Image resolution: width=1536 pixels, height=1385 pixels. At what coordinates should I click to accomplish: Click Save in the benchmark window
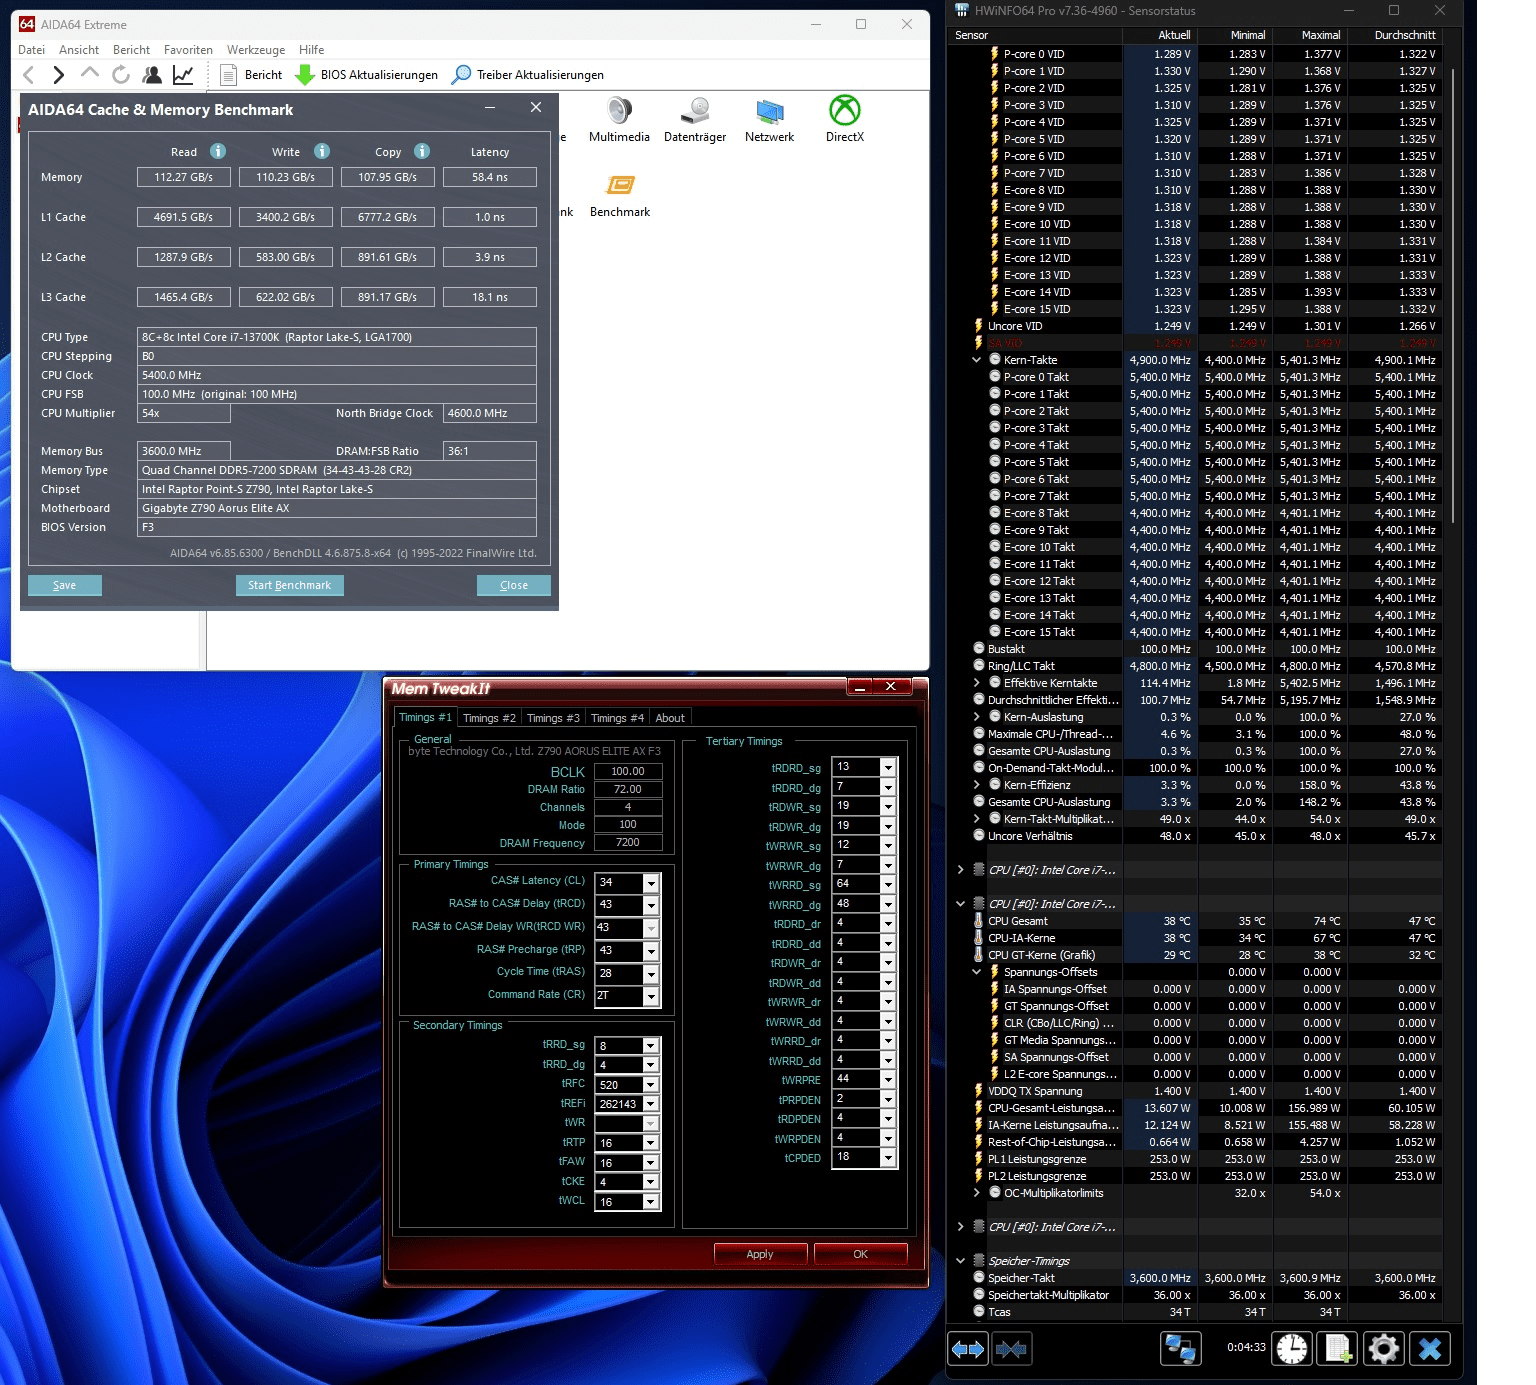(65, 585)
